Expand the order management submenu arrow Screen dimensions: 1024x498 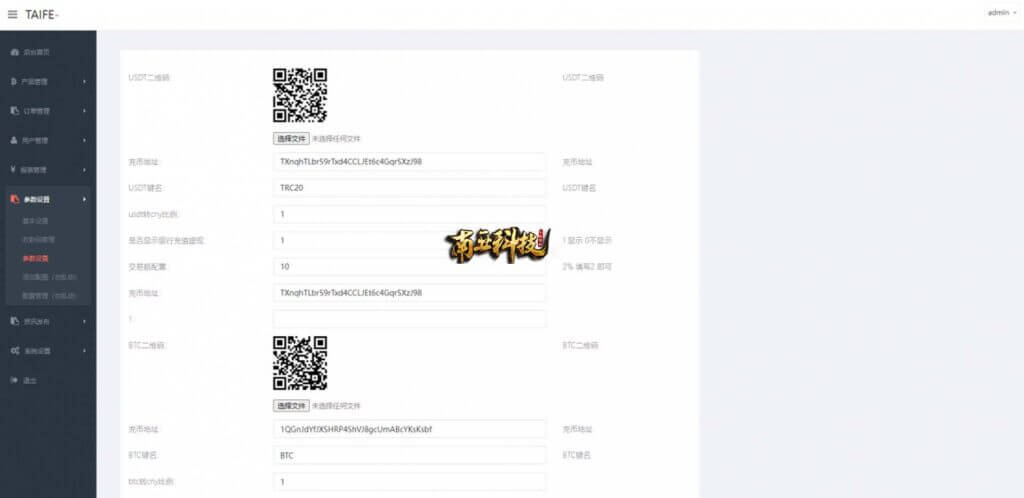[85, 111]
